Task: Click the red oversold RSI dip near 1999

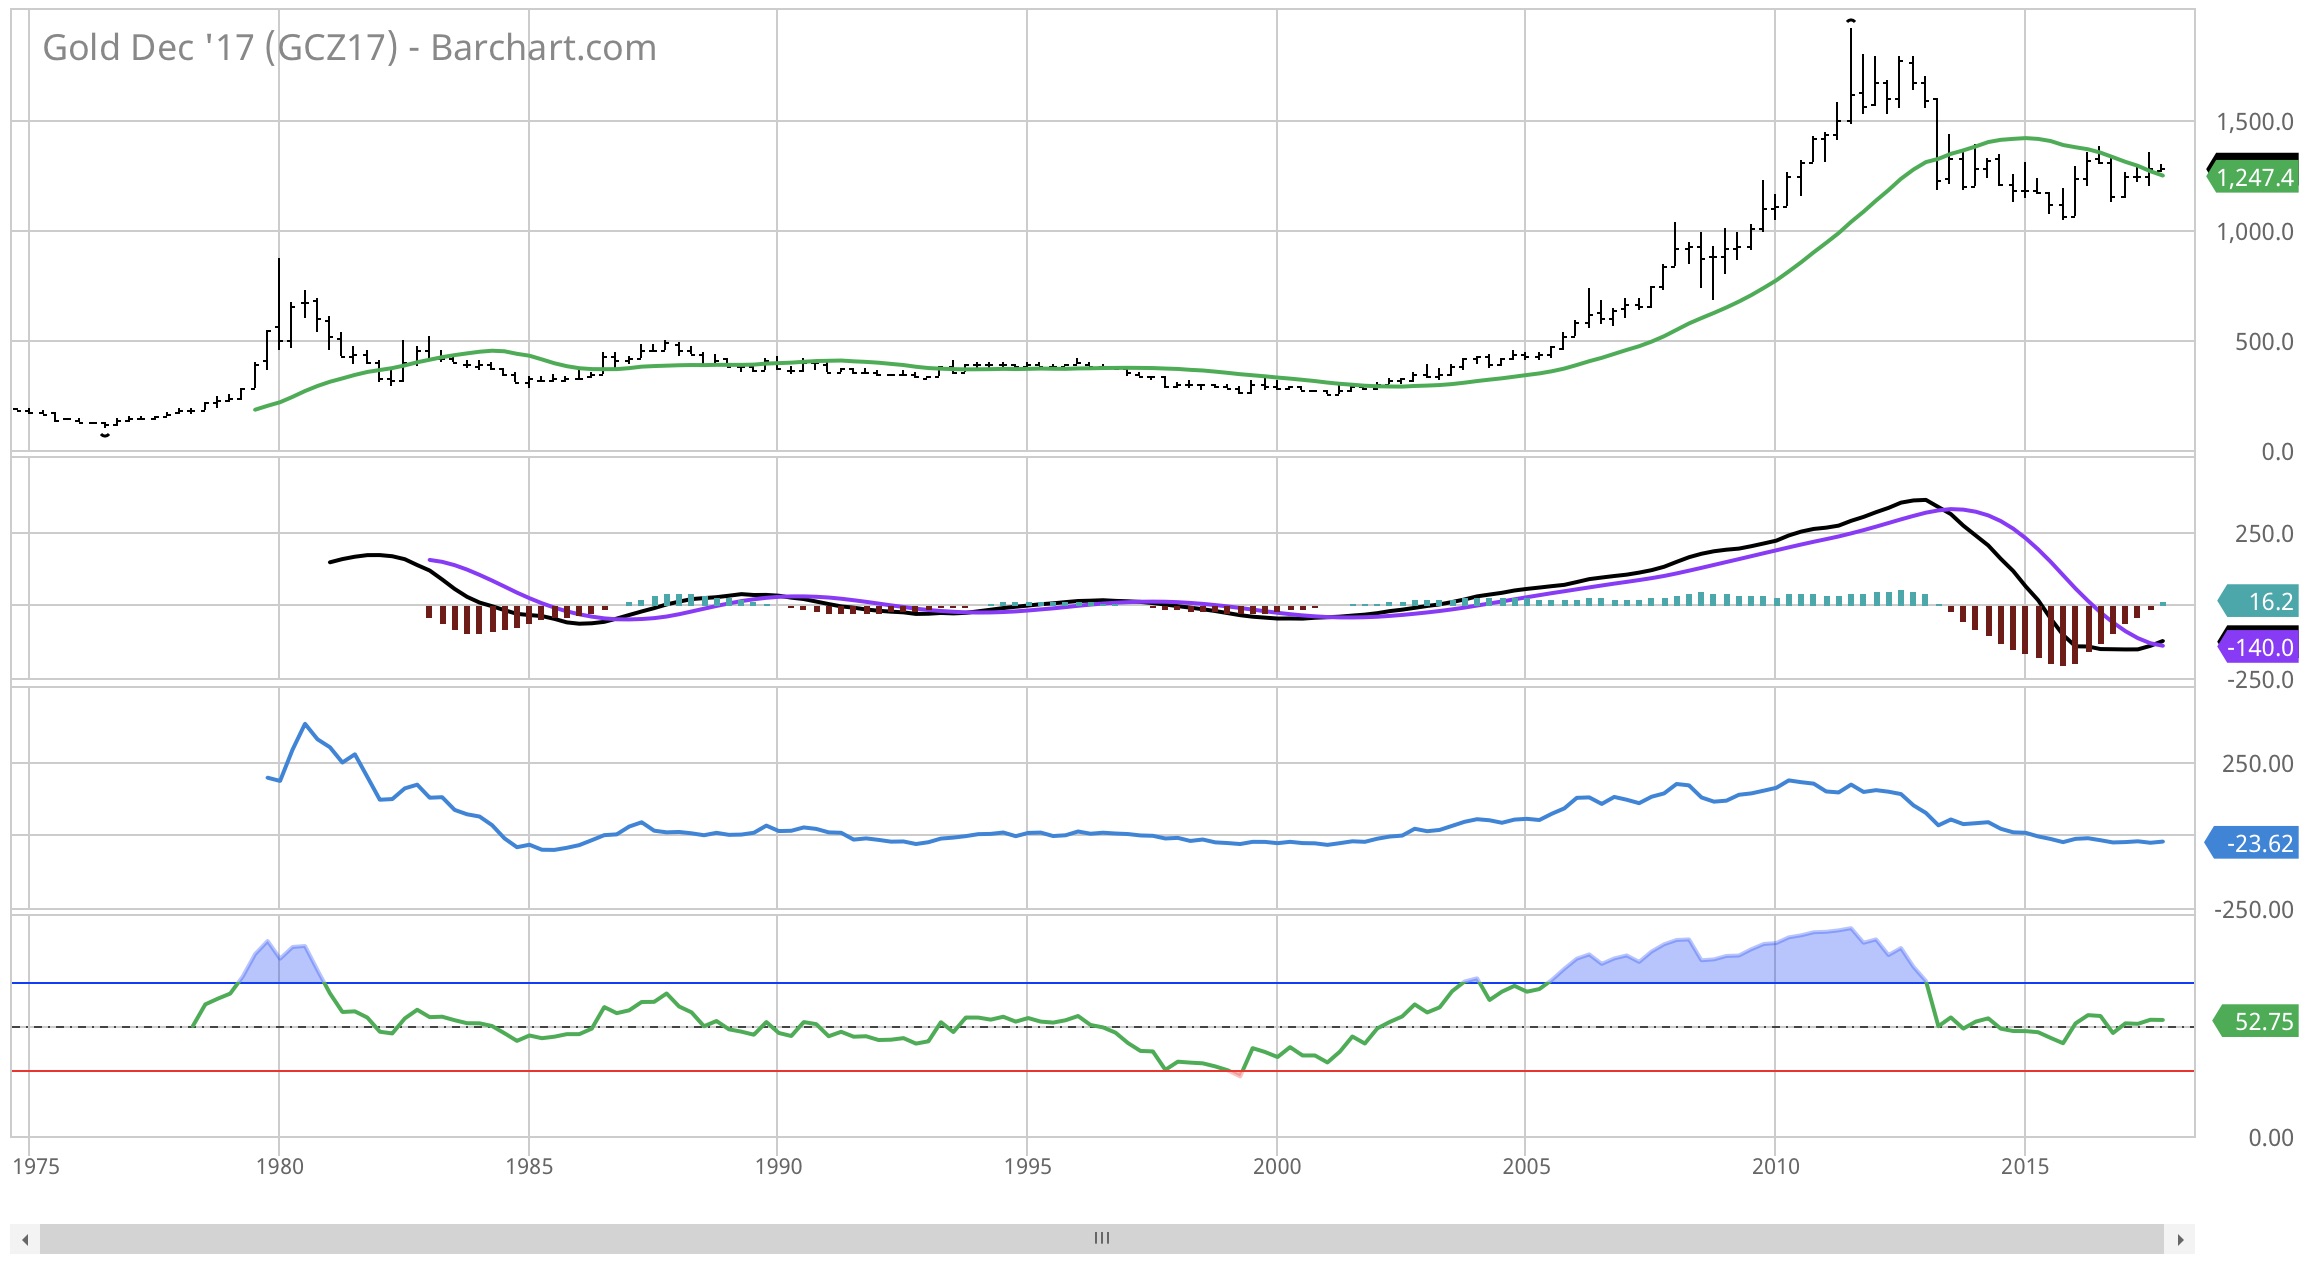Action: (1238, 1074)
